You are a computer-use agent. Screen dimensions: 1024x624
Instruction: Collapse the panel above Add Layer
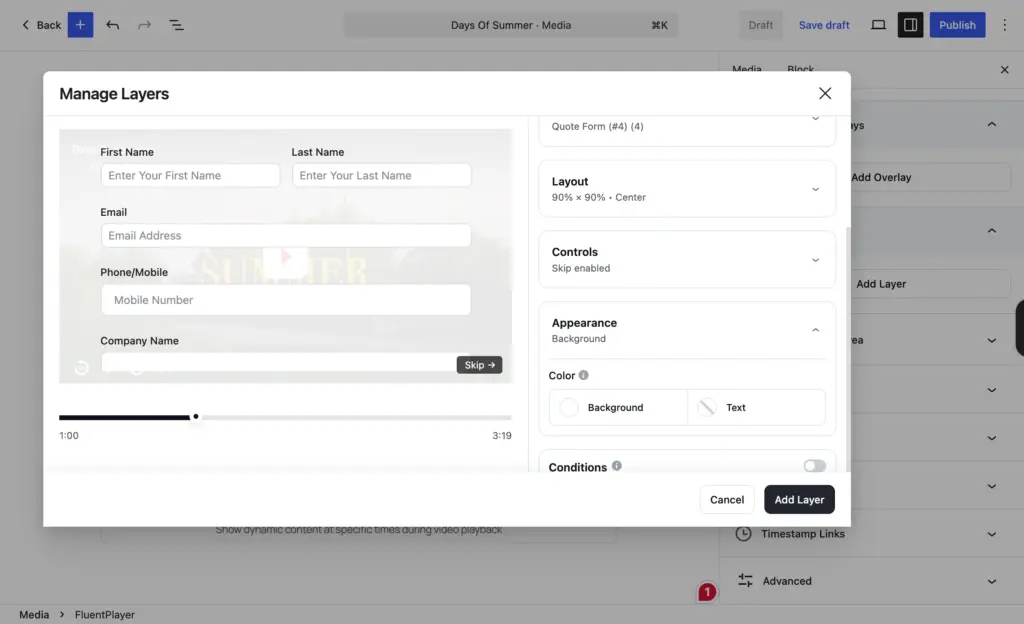(x=991, y=230)
